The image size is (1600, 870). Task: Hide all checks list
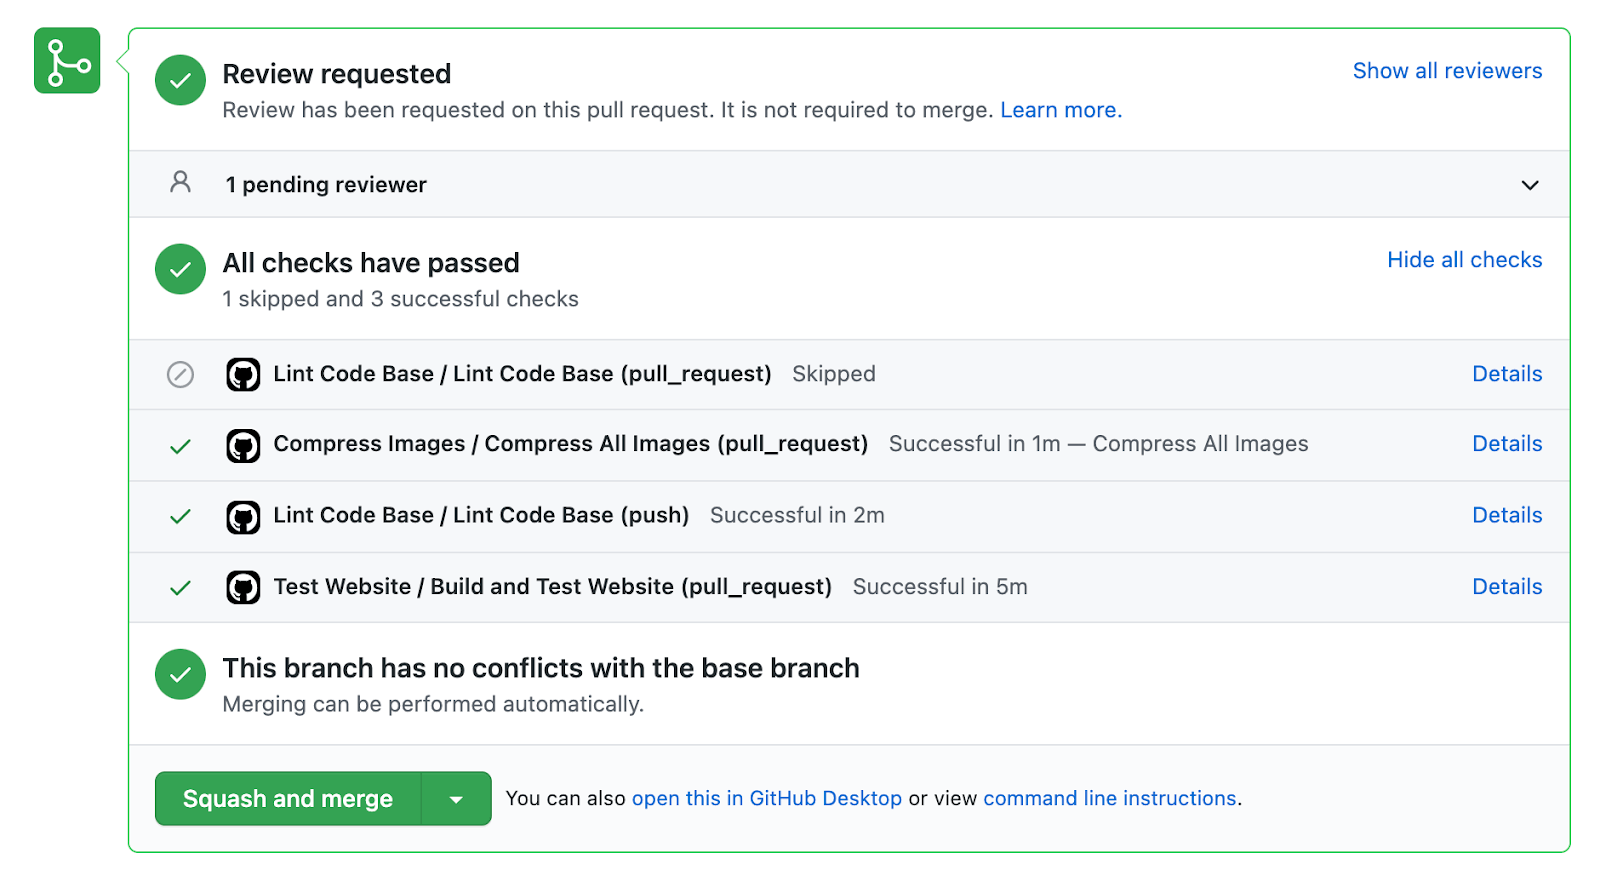(1464, 260)
